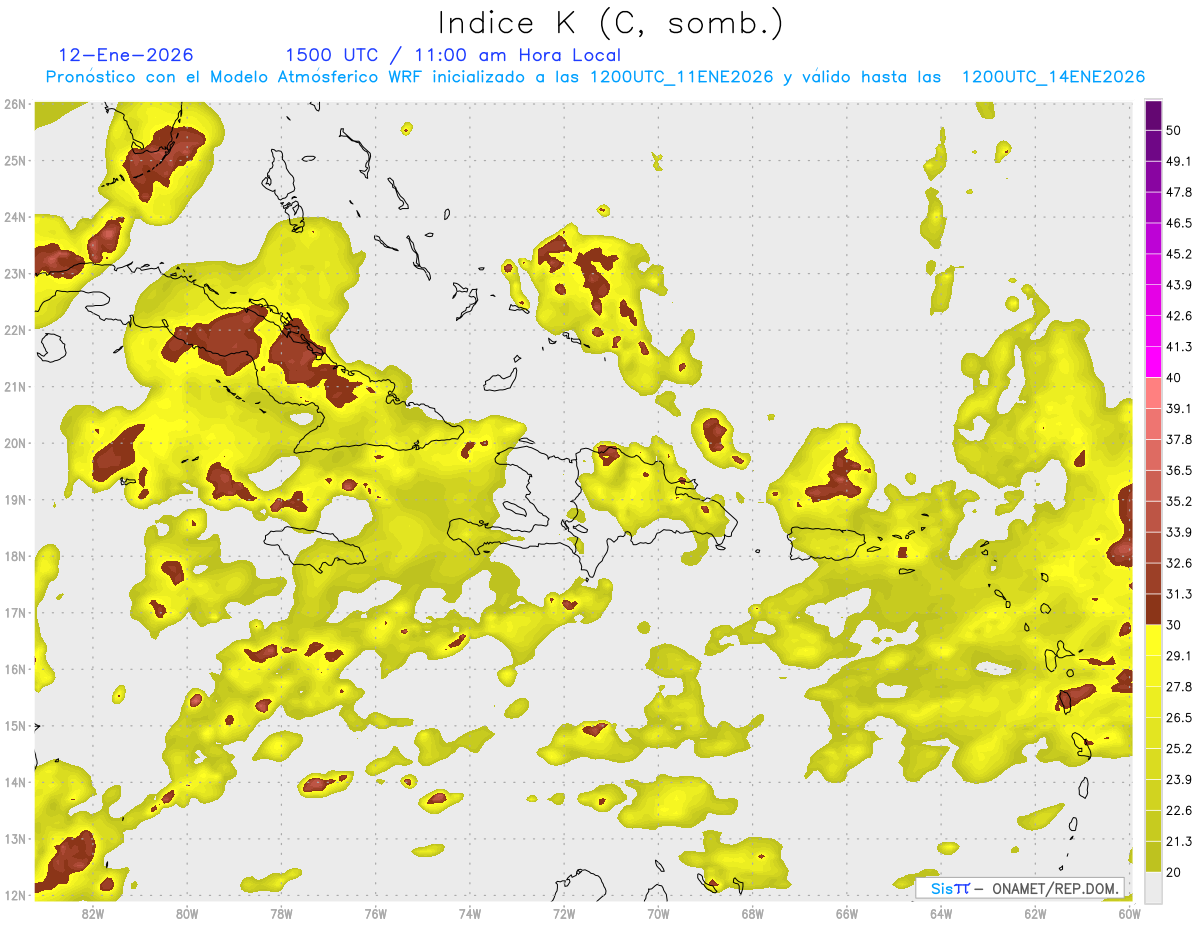The image size is (1200, 927).
Task: Click the latitude axis label '26N'
Action: coord(14,104)
